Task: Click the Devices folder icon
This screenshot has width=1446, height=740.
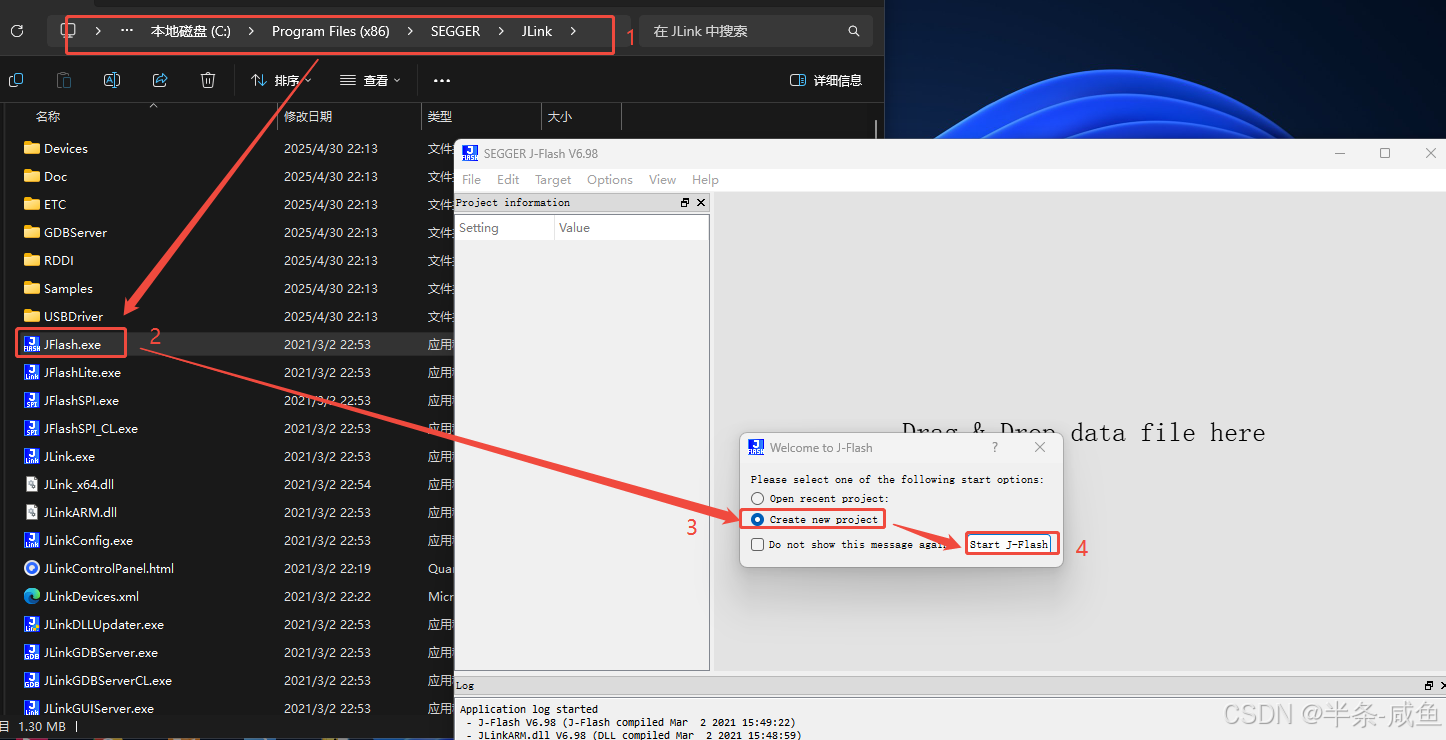Action: tap(32, 148)
